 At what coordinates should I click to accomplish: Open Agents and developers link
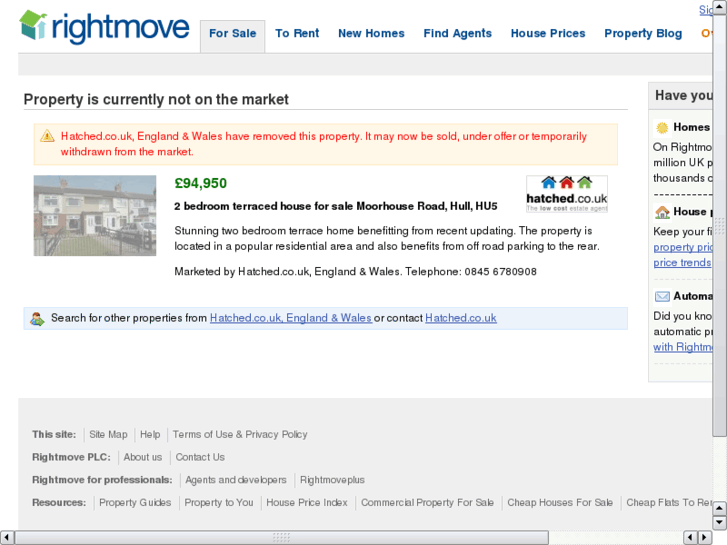point(236,480)
